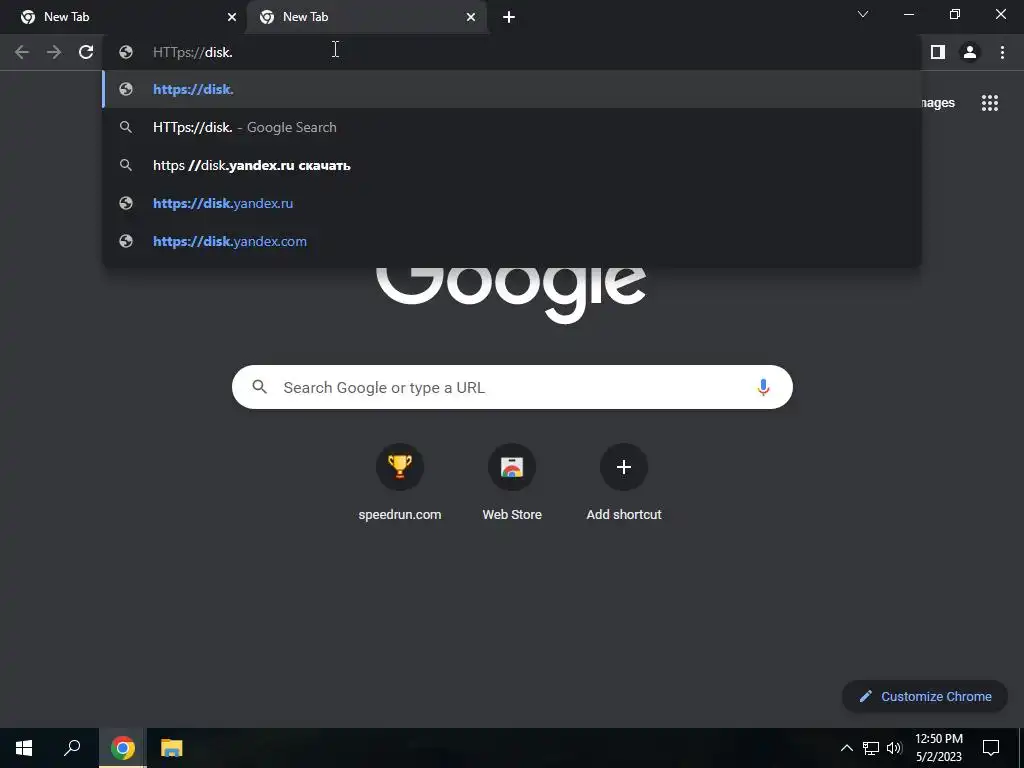This screenshot has width=1024, height=768.
Task: Click Customize Chrome button
Action: click(x=925, y=696)
